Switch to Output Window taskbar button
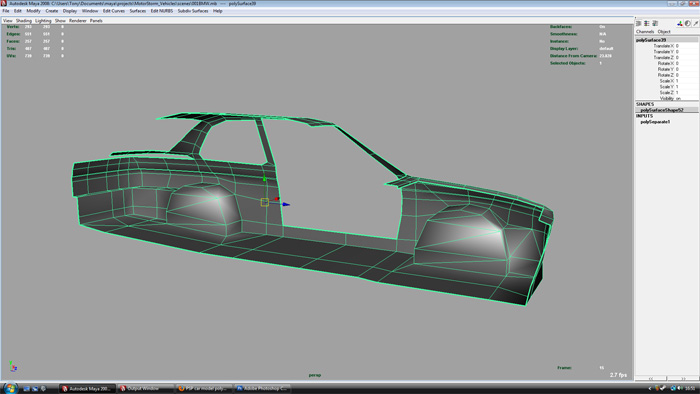 (146, 389)
